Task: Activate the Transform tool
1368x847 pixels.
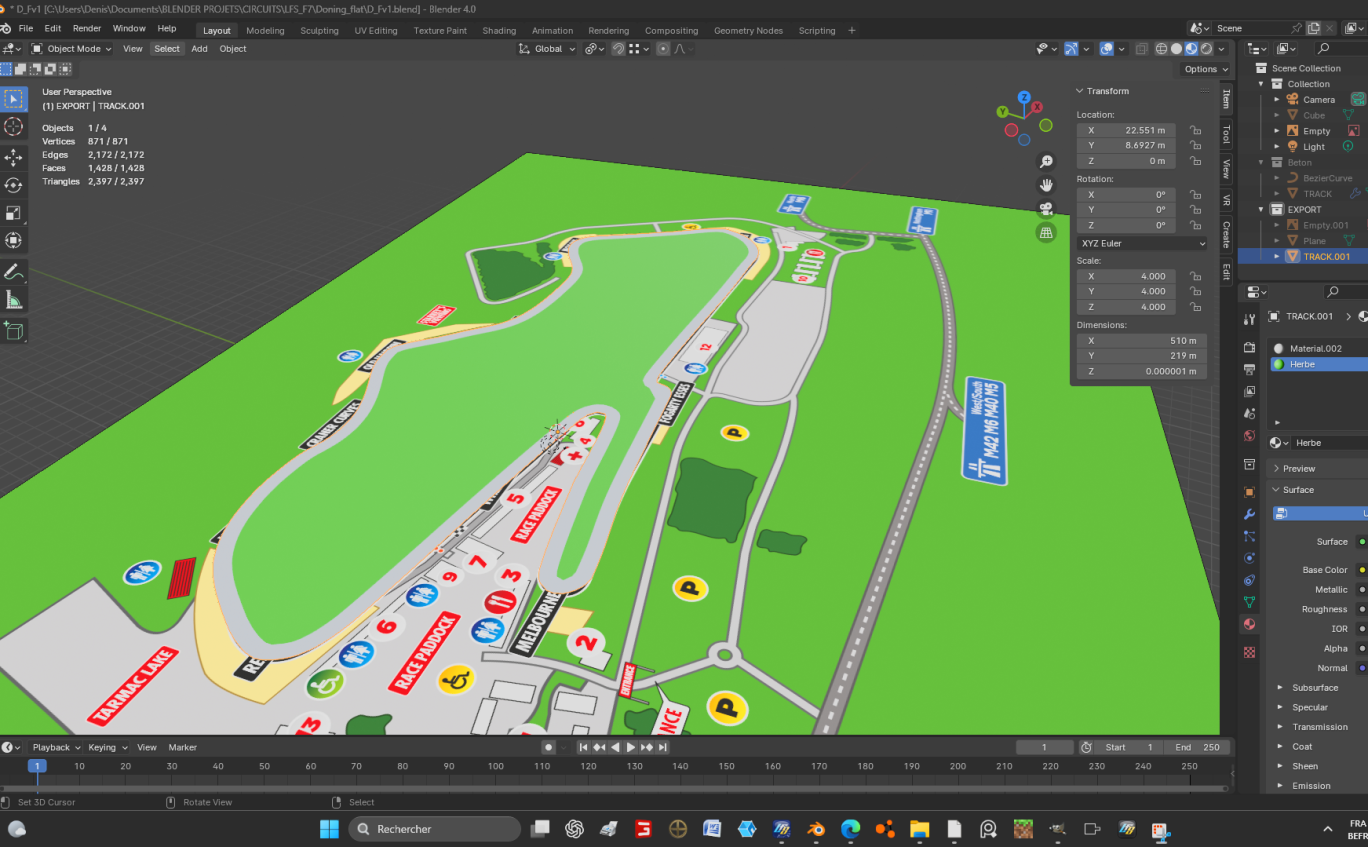Action: (x=14, y=241)
